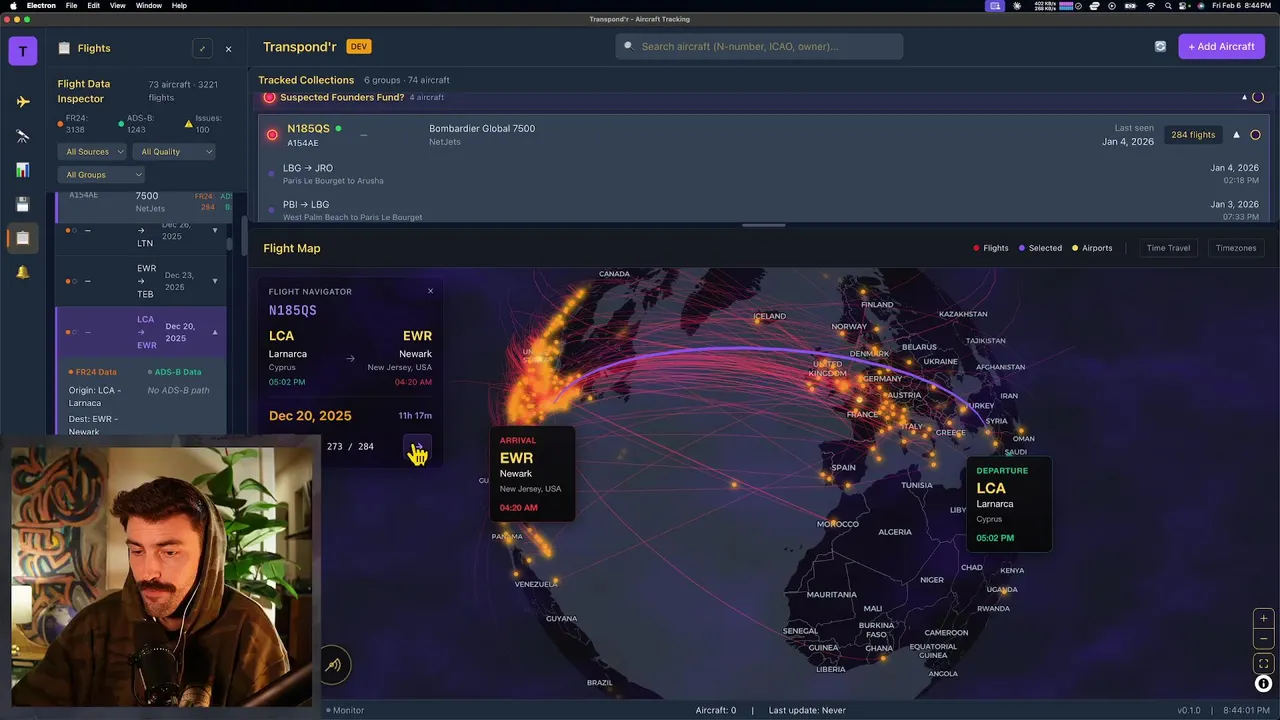Select the LBG → JRO flight

point(765,174)
